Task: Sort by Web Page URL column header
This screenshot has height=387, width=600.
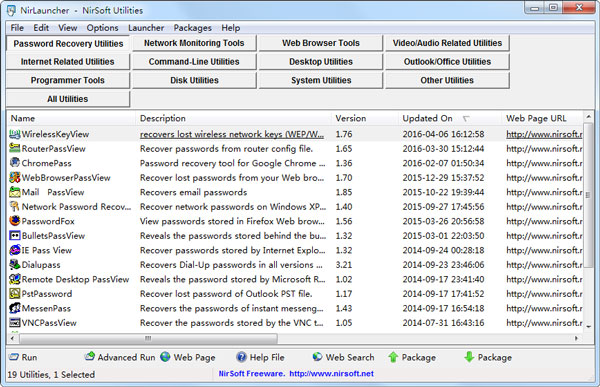Action: pos(542,118)
